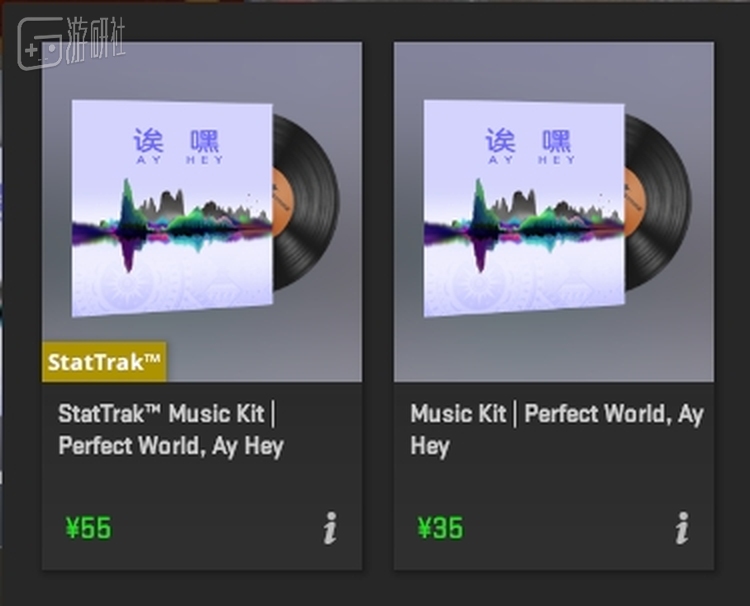Image resolution: width=750 pixels, height=606 pixels.
Task: Open info icon for ¥35 Music Kit
Action: pyautogui.click(x=682, y=528)
